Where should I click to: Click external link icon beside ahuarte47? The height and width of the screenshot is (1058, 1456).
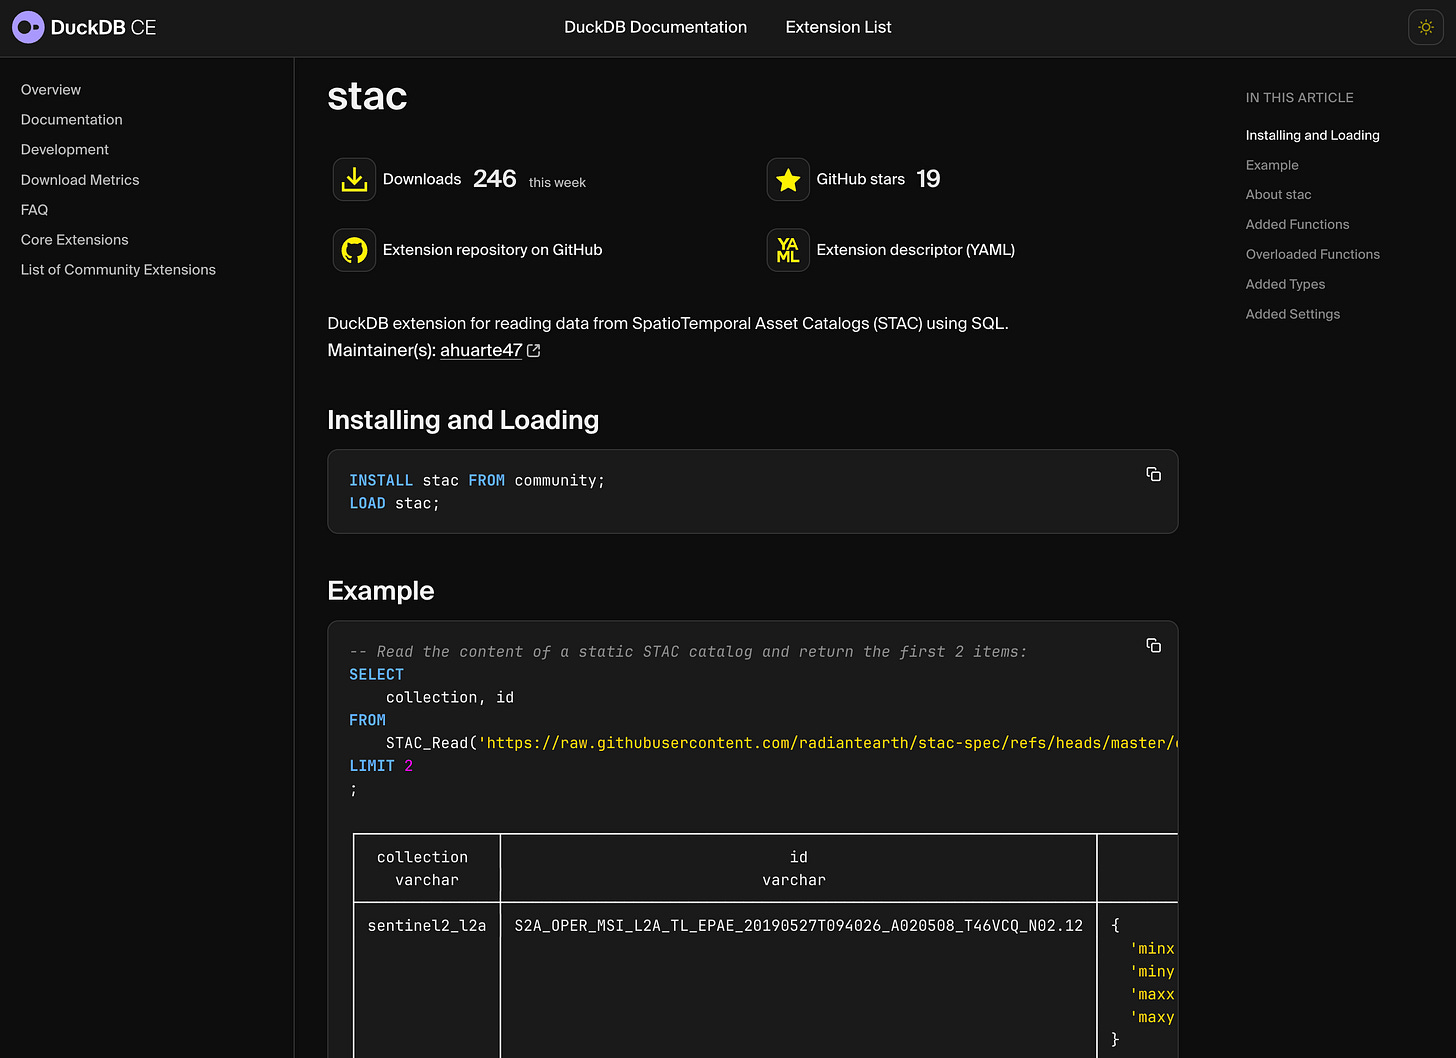click(534, 351)
